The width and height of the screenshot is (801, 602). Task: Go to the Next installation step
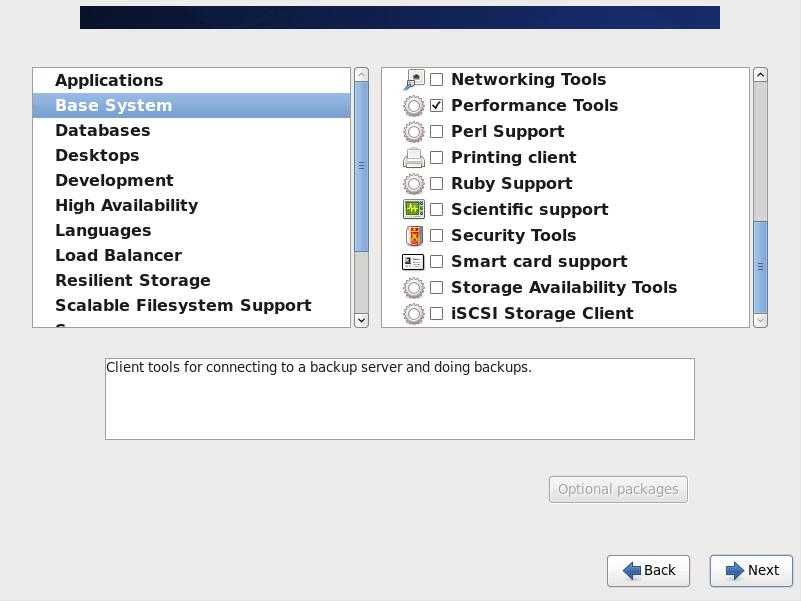(x=751, y=570)
